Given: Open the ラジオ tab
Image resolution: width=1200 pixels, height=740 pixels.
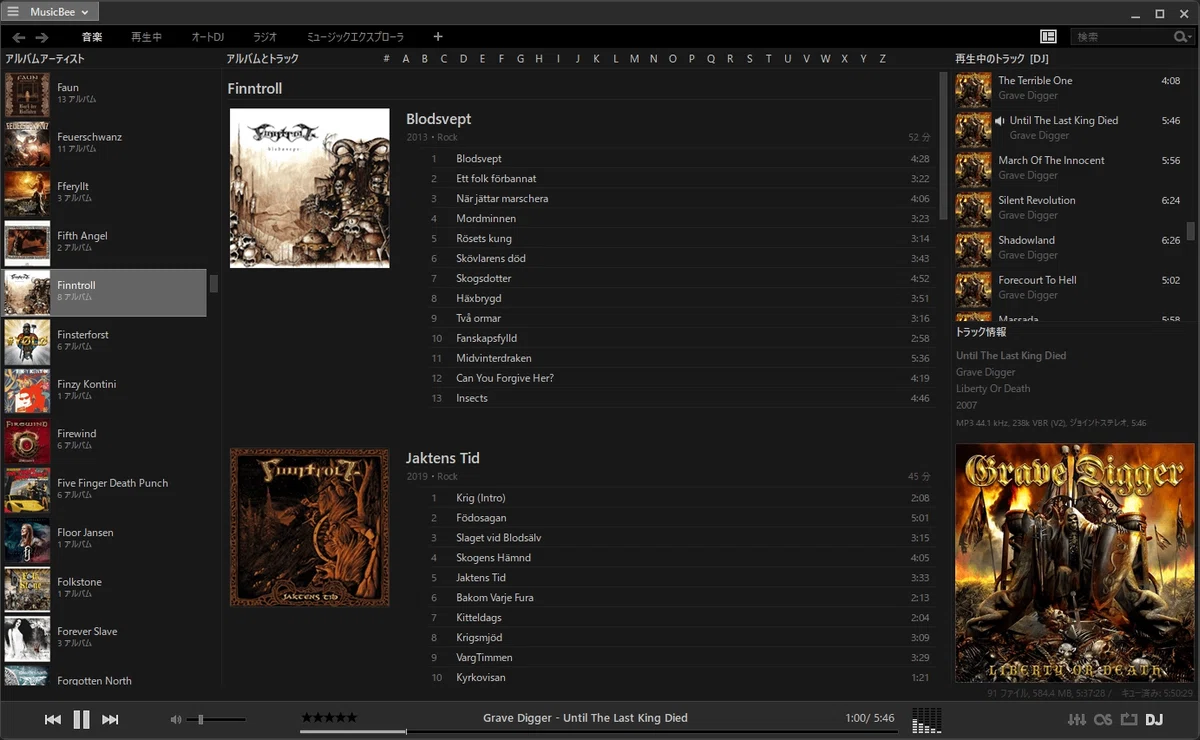Looking at the screenshot, I should click(265, 37).
